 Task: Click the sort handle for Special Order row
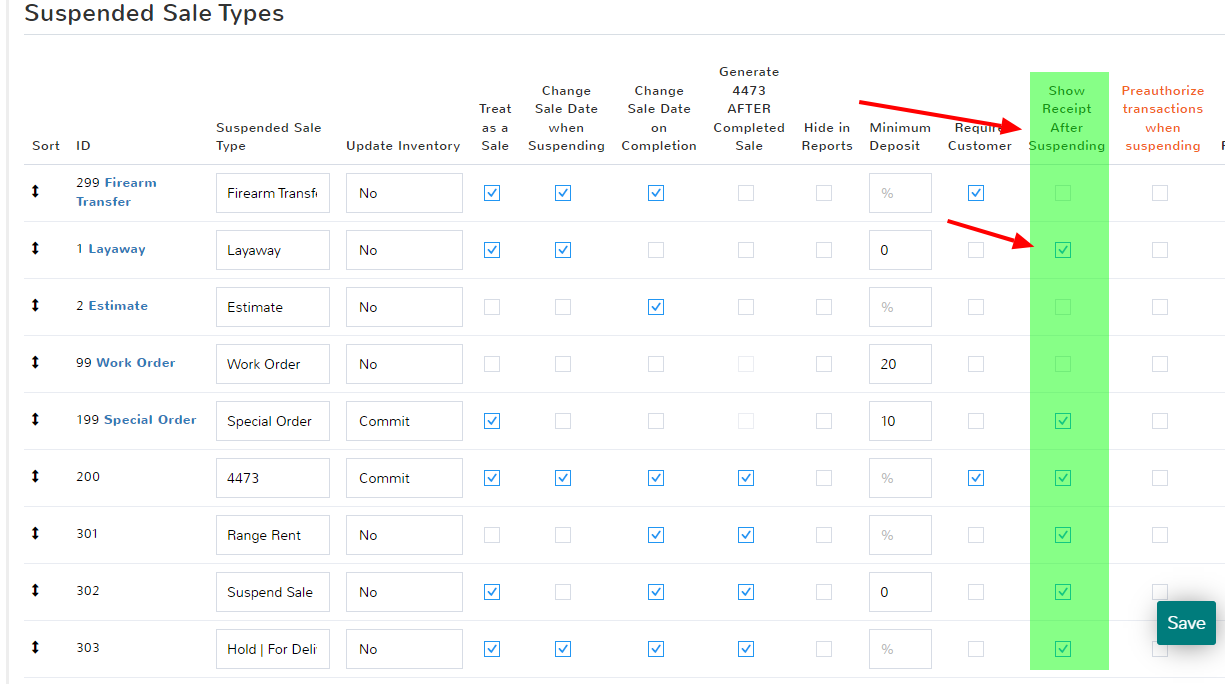pyautogui.click(x=36, y=419)
